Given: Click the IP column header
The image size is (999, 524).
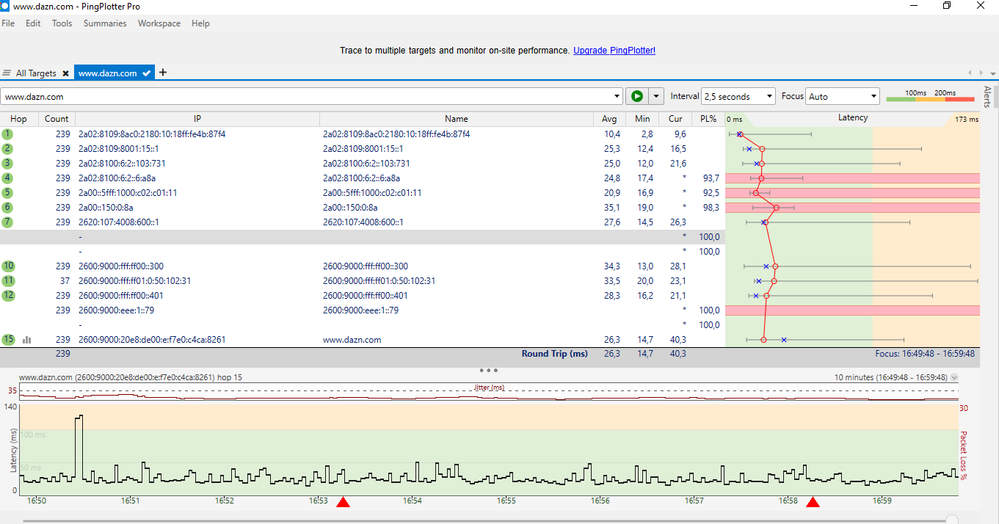Looking at the screenshot, I should (x=198, y=119).
